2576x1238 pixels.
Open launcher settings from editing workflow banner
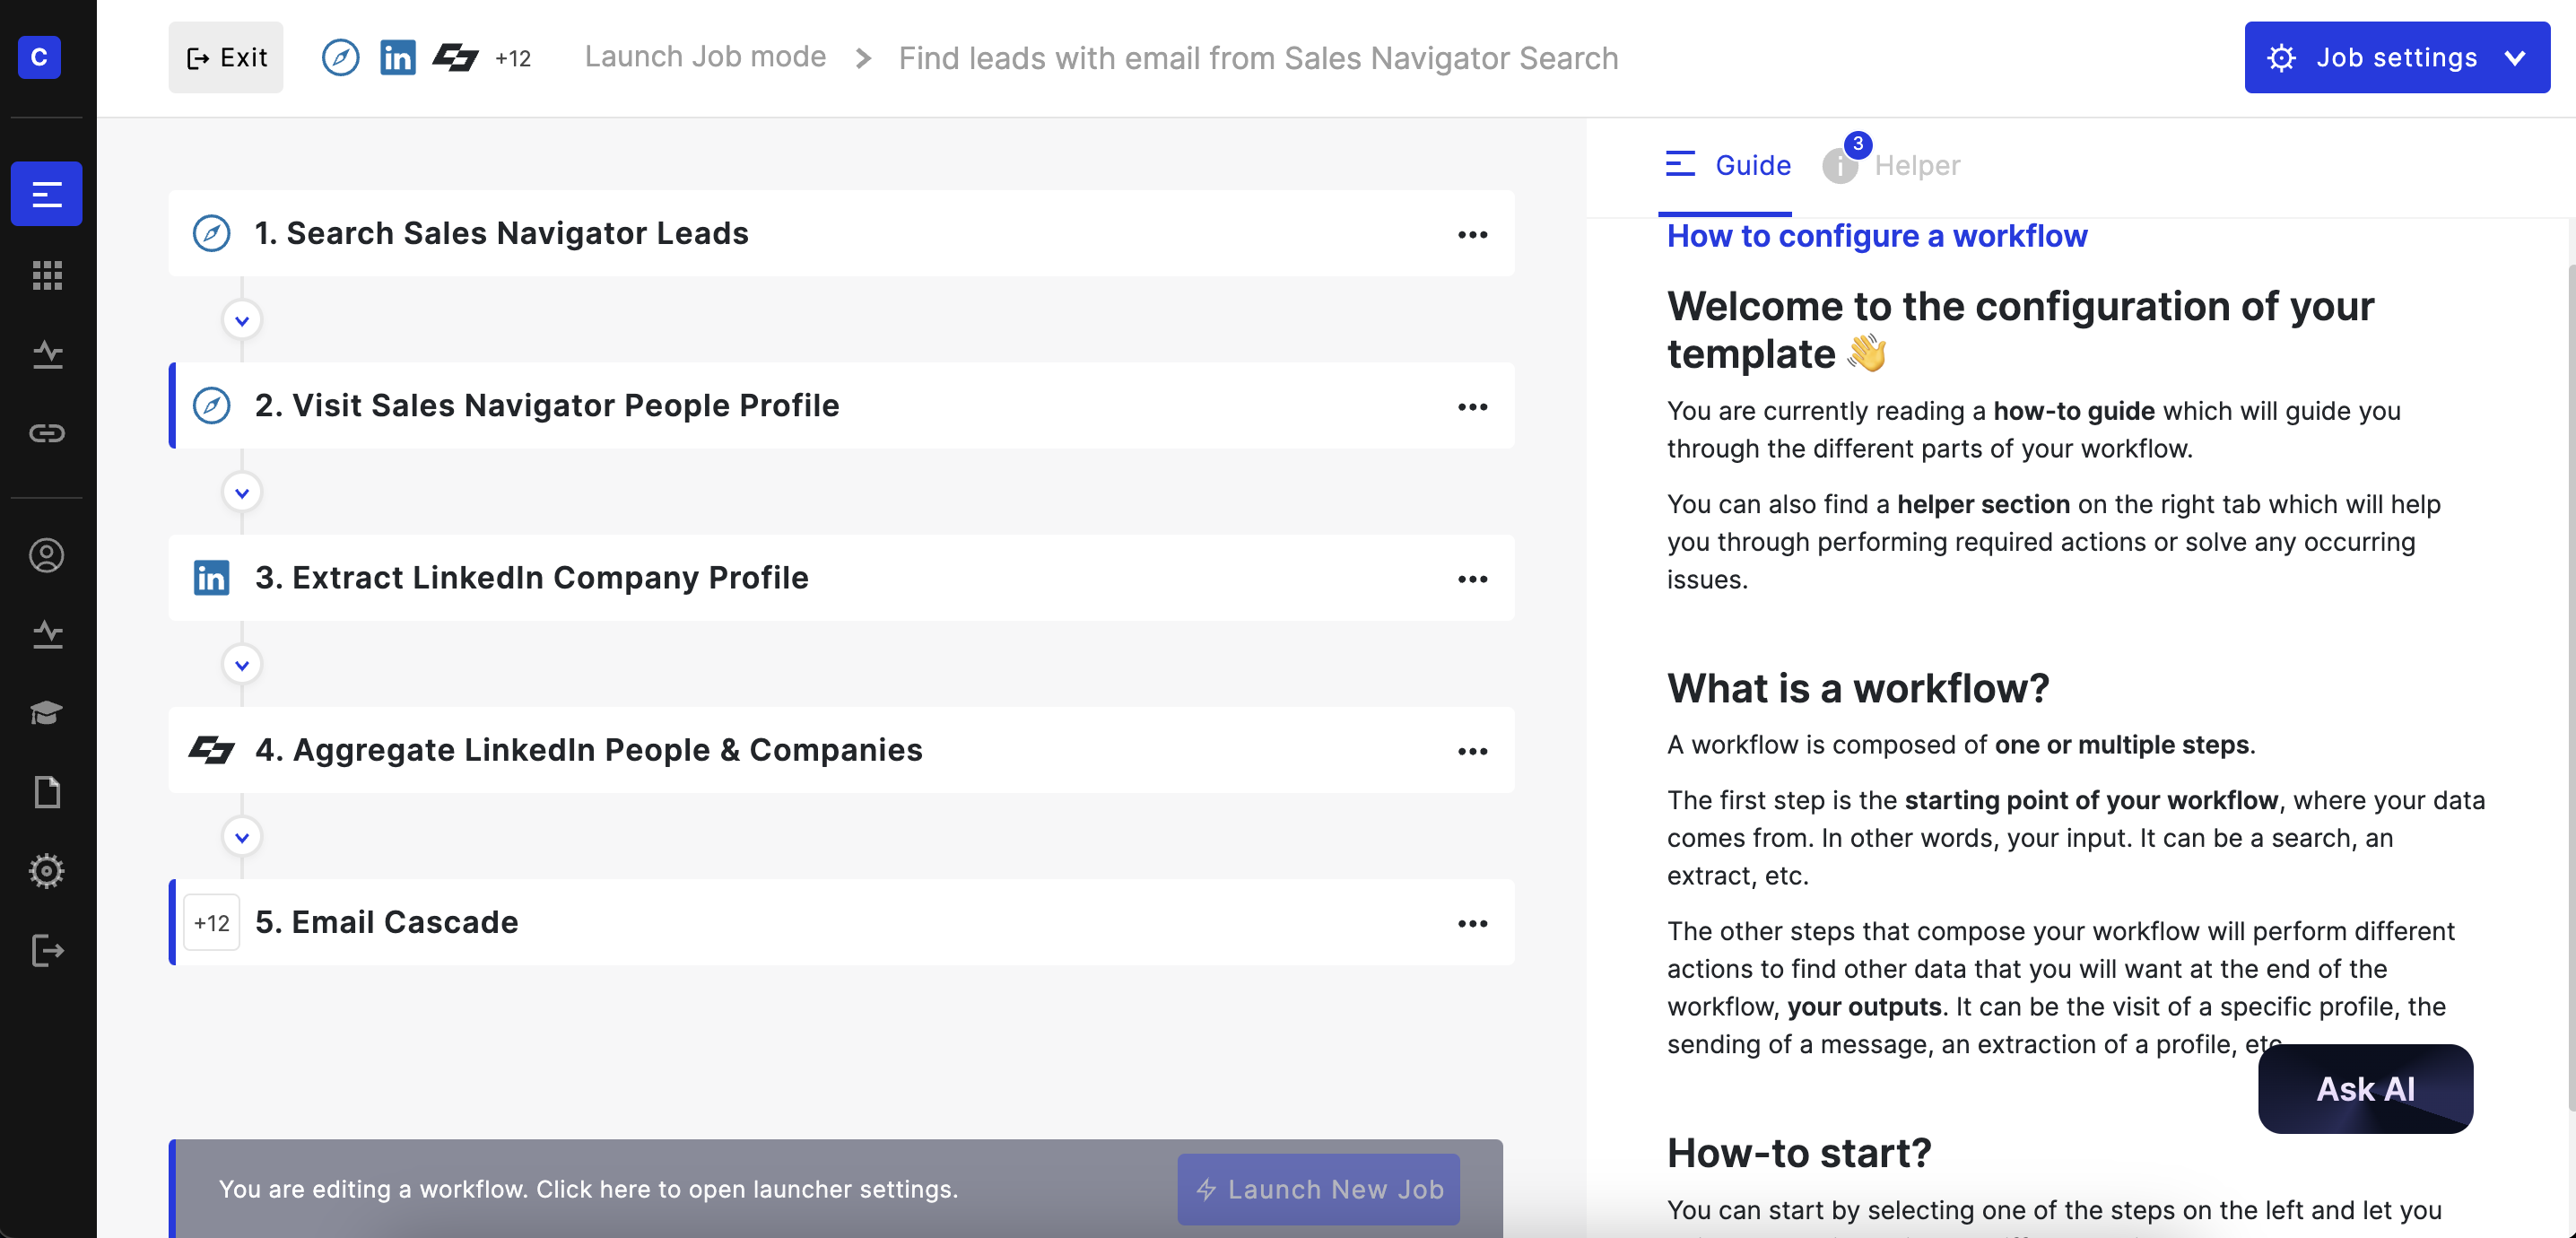pos(588,1189)
